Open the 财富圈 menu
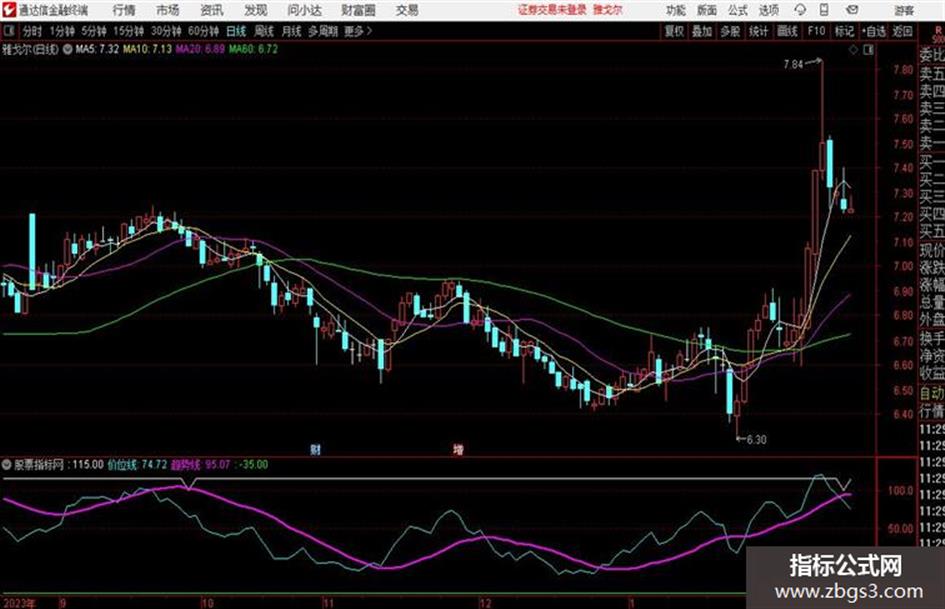This screenshot has width=945, height=609. click(x=358, y=10)
